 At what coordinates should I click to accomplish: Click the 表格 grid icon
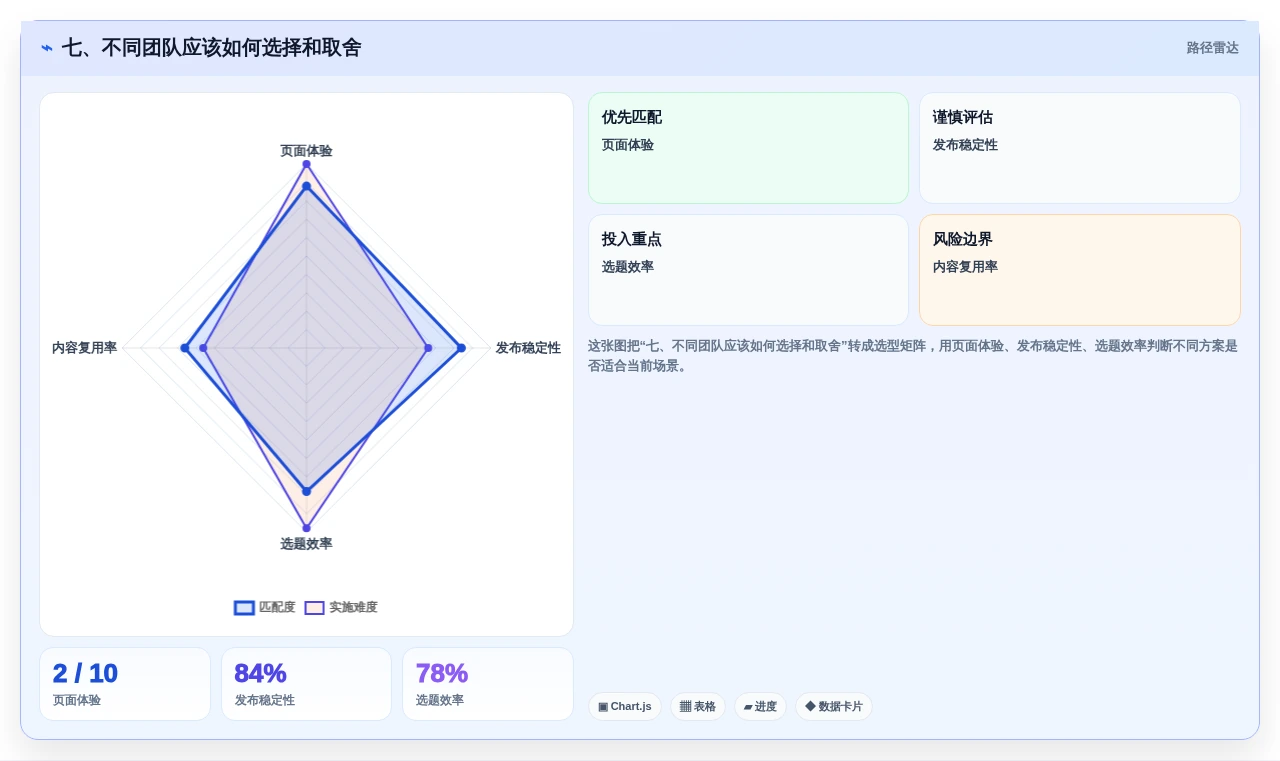click(x=685, y=707)
